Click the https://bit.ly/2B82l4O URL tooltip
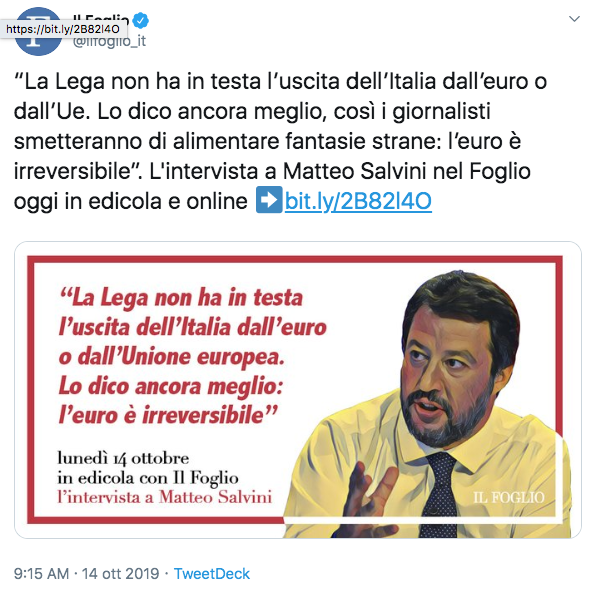 point(63,29)
